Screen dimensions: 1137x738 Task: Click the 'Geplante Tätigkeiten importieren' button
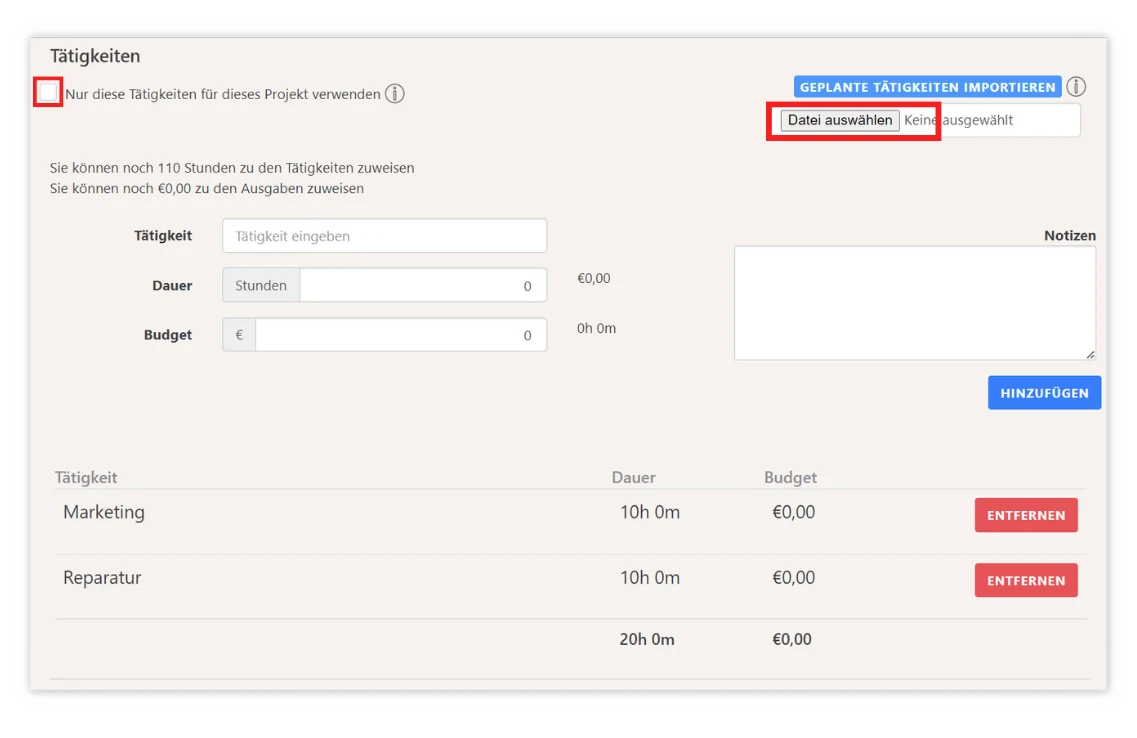click(x=927, y=87)
